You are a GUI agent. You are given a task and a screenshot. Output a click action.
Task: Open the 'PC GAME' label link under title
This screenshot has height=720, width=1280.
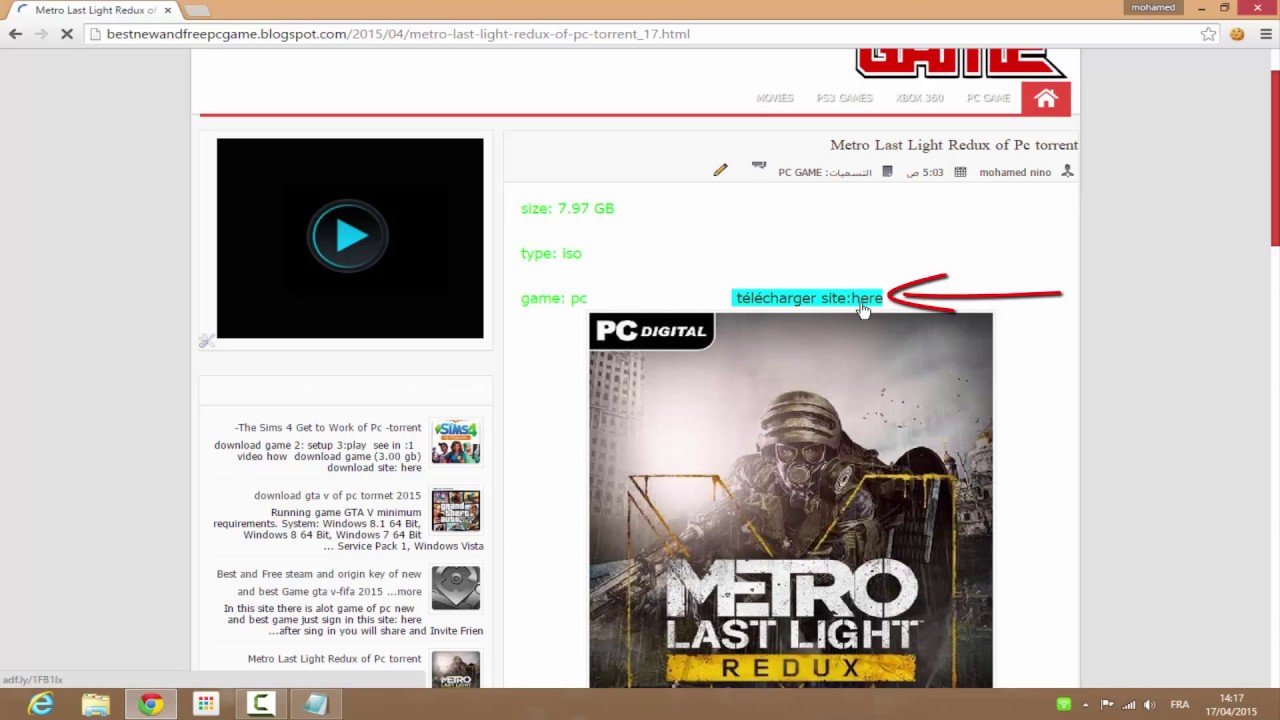point(800,172)
